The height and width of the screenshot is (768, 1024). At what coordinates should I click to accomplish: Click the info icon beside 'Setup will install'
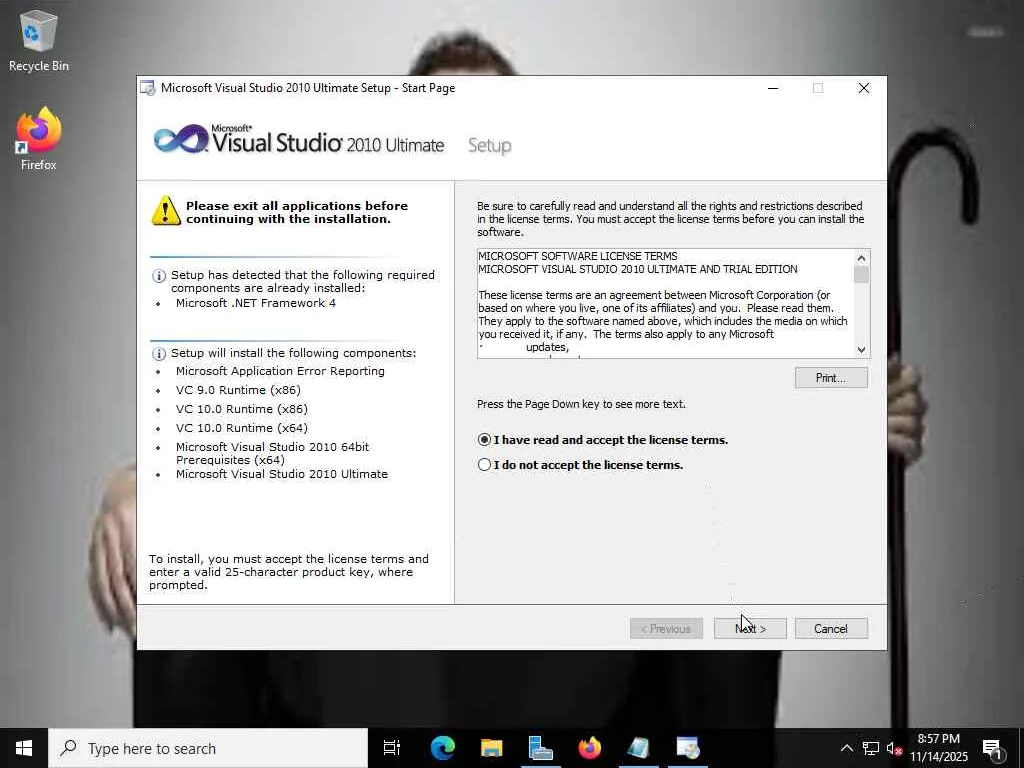coord(159,353)
